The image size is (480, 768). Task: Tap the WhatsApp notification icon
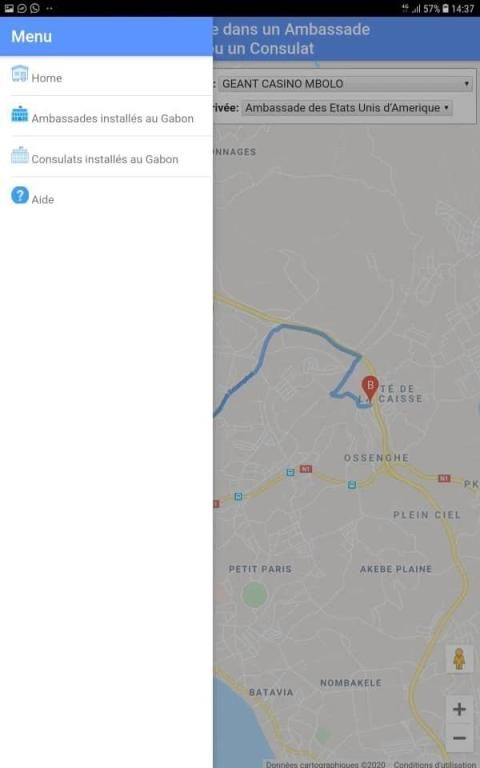pyautogui.click(x=35, y=8)
